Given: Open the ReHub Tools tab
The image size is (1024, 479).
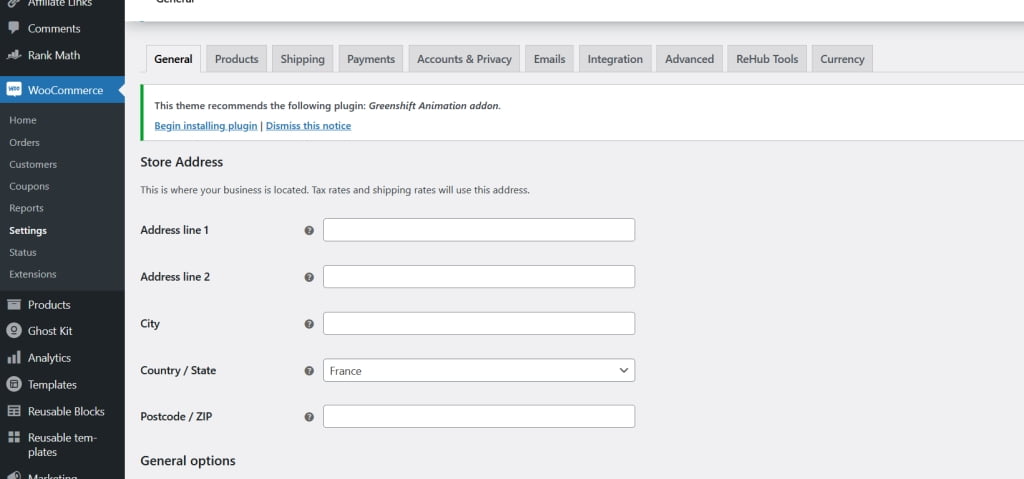Looking at the screenshot, I should (767, 59).
